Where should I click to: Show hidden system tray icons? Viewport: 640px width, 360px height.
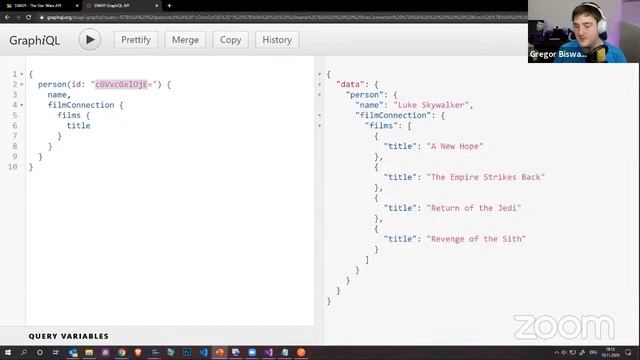tap(556, 353)
